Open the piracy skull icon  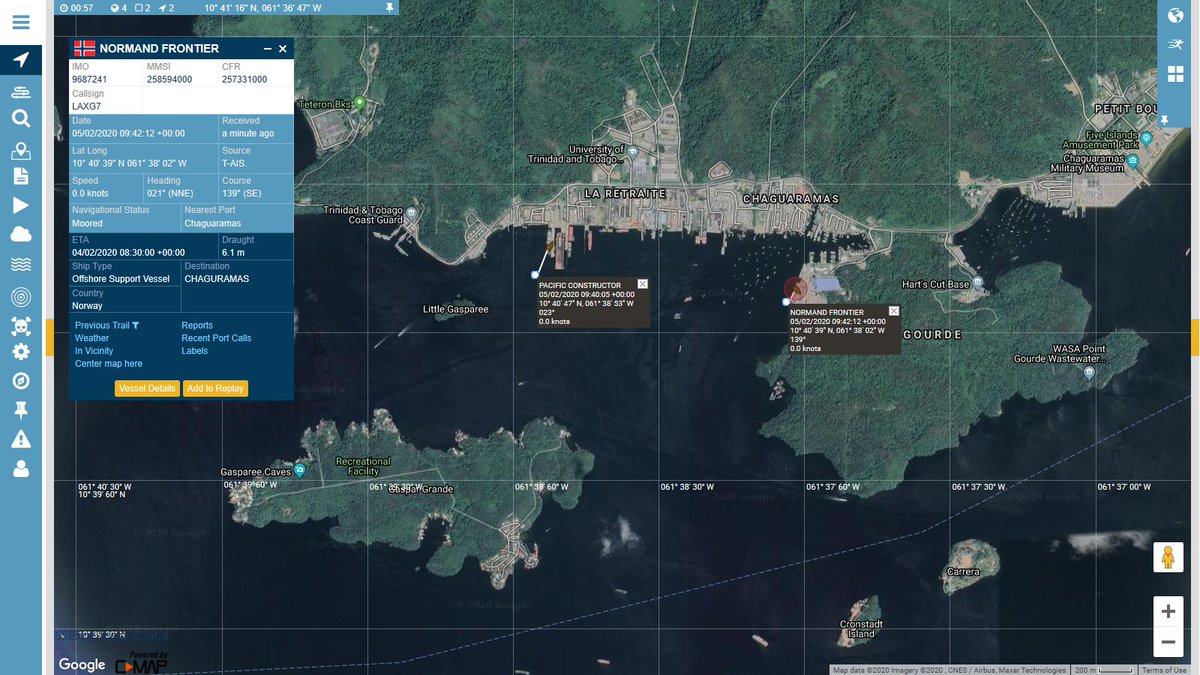click(x=21, y=325)
